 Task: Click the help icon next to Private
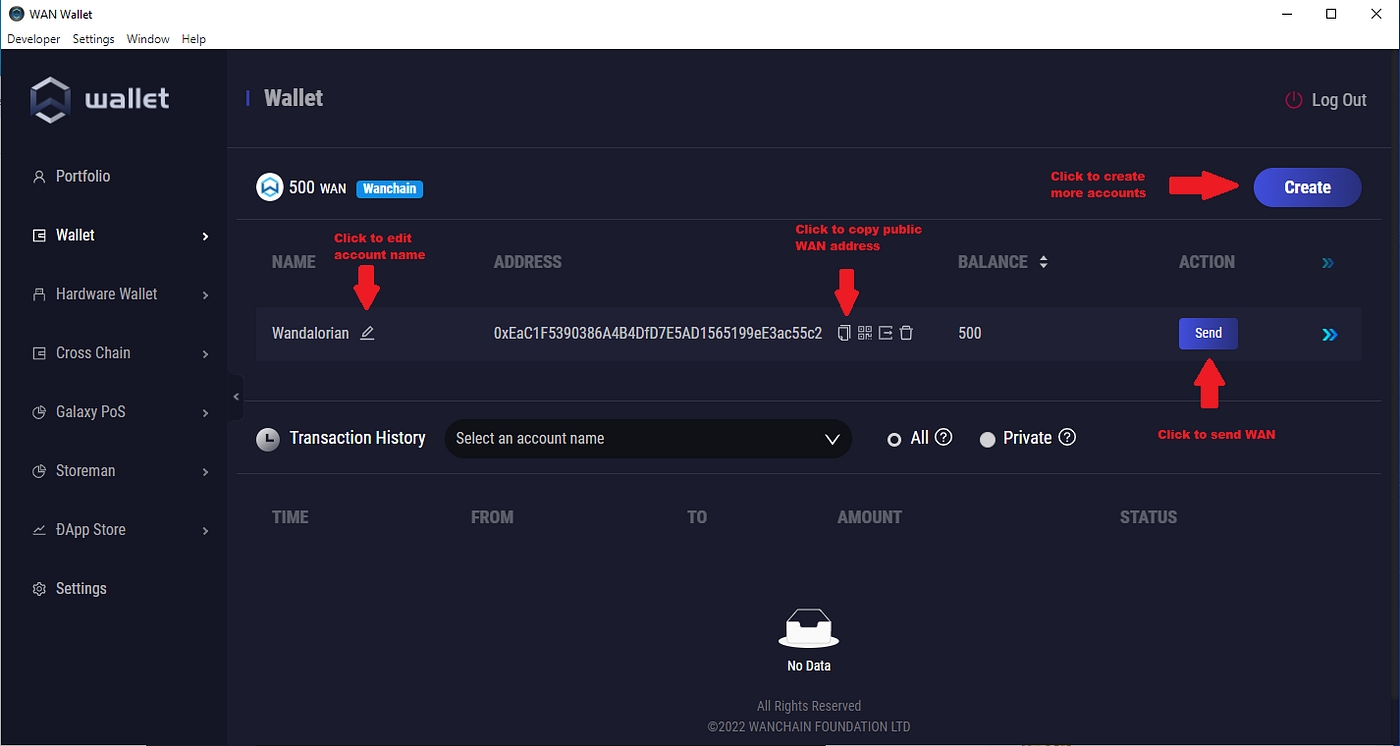1067,437
